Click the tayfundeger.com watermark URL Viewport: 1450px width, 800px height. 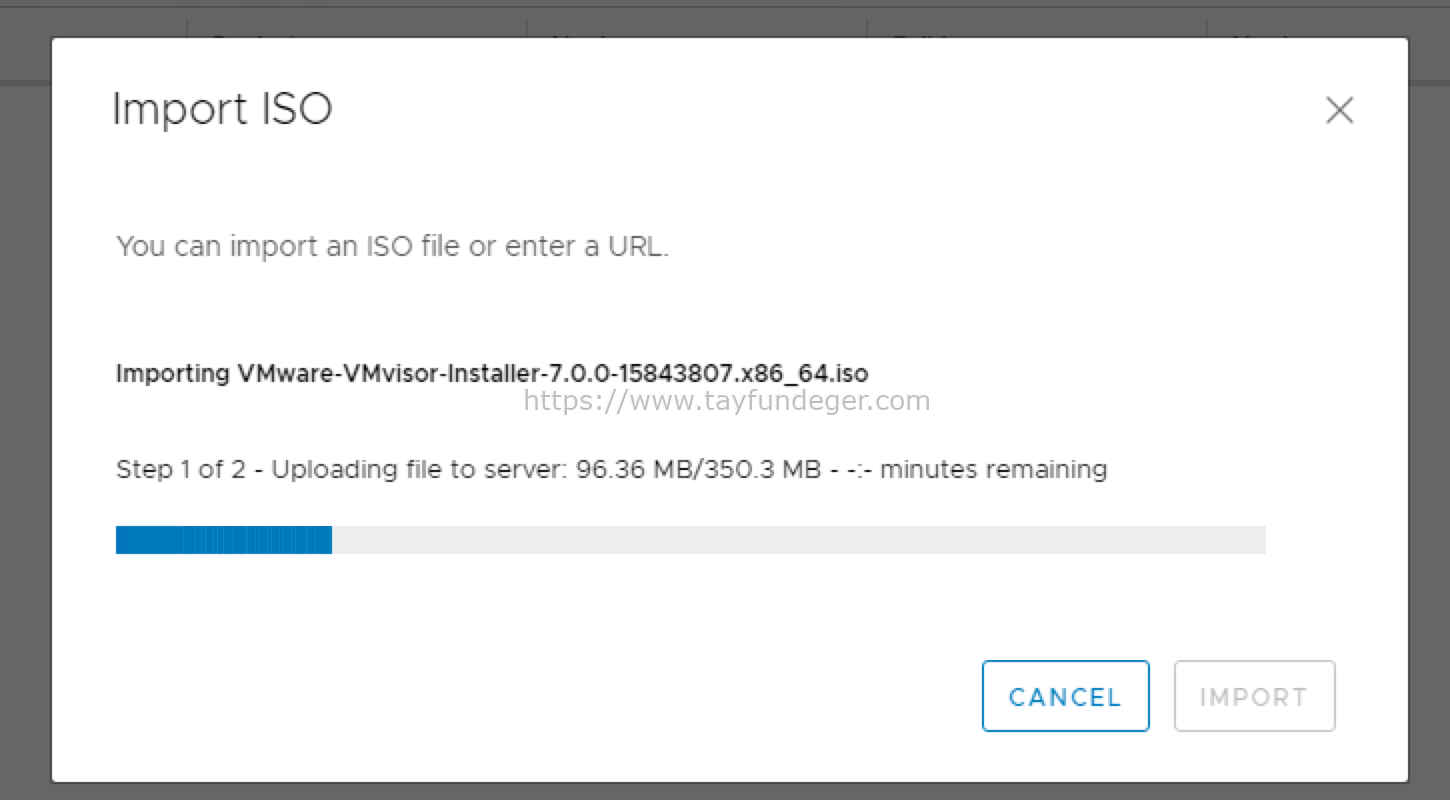(727, 402)
